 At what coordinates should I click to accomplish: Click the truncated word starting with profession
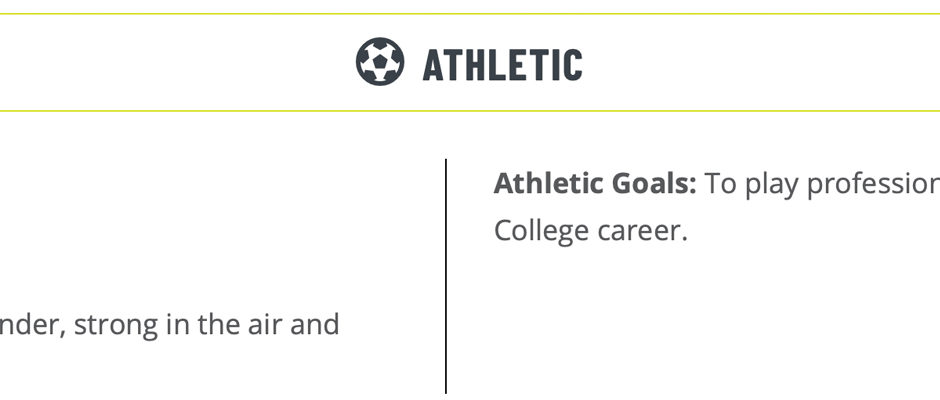click(x=873, y=185)
